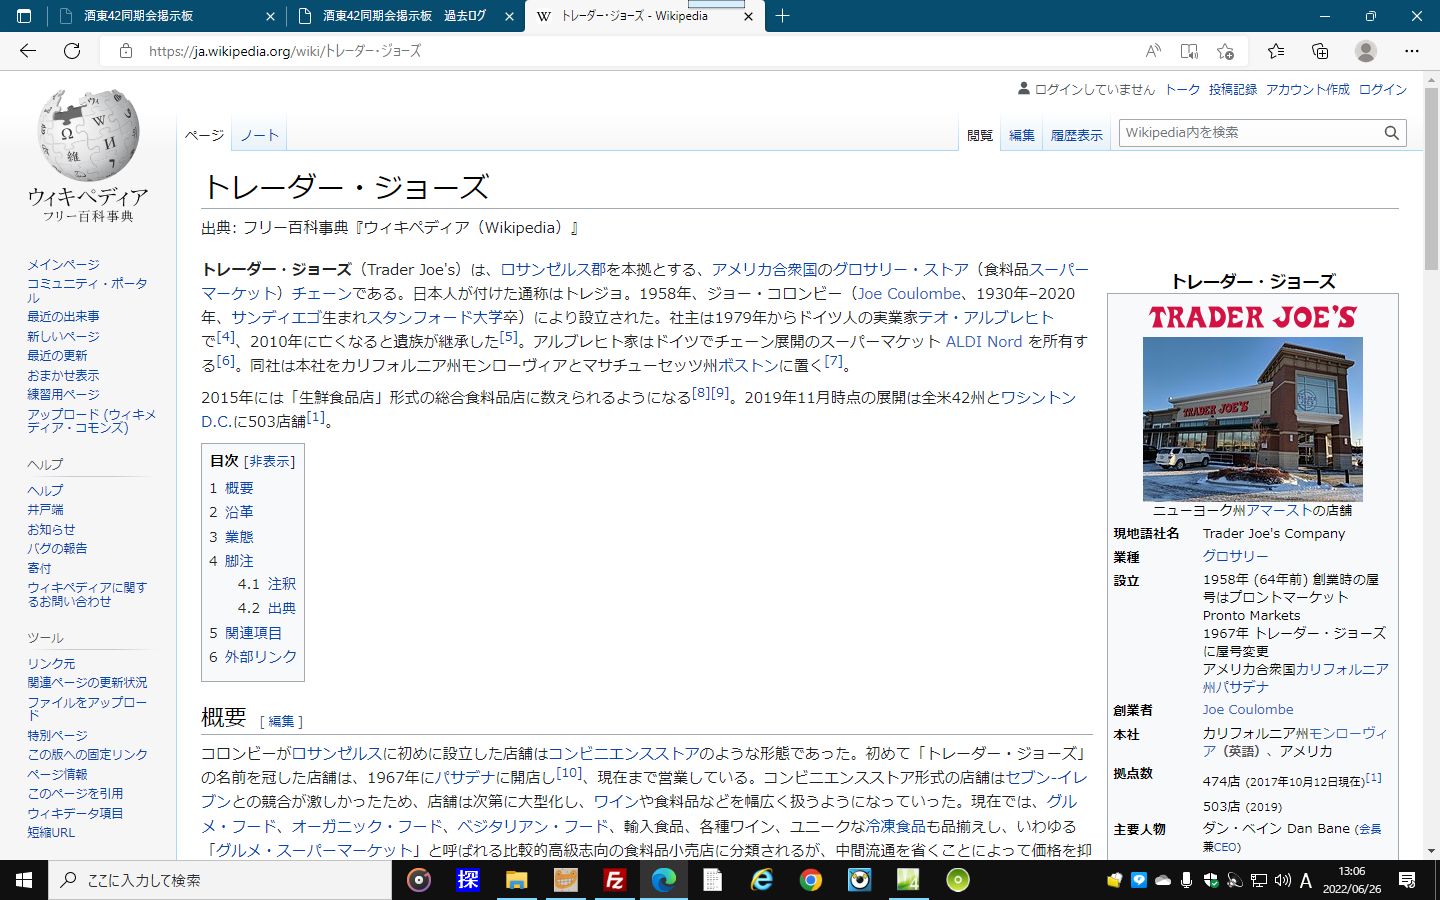This screenshot has height=900, width=1440.
Task: Hide the table of contents via 非表示
Action: 270,461
